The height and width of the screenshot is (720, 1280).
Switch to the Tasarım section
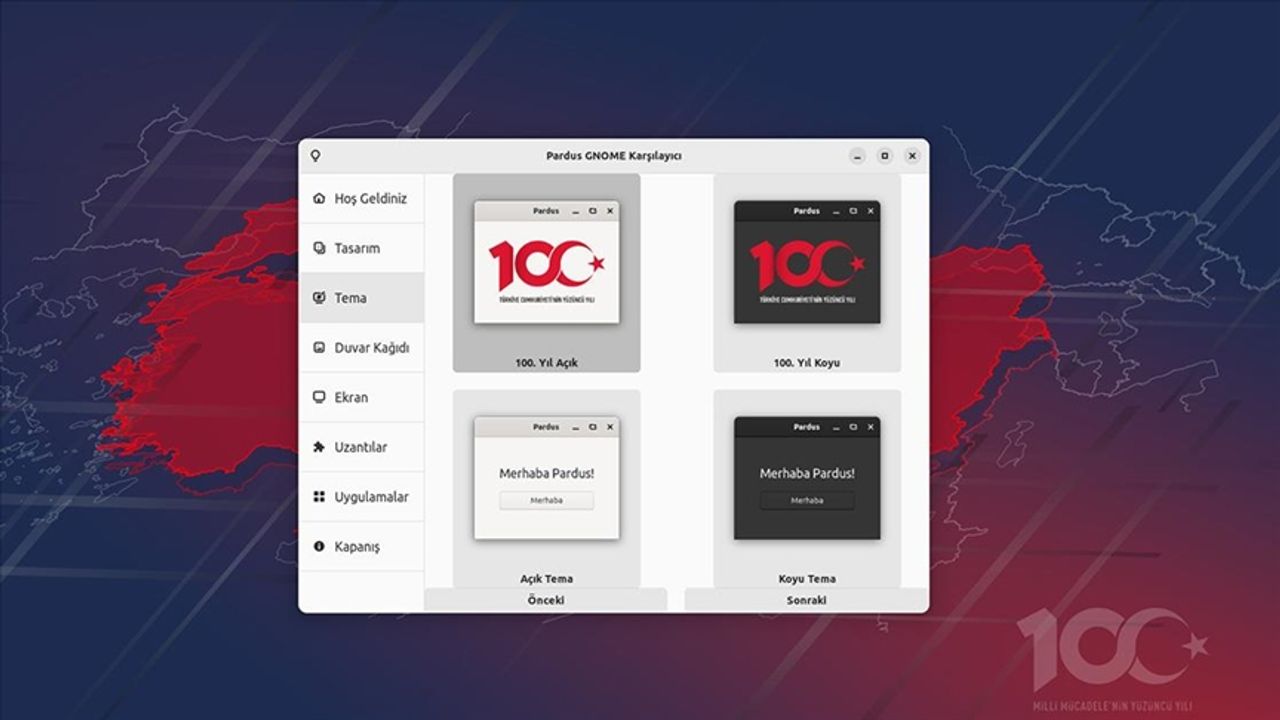click(362, 248)
